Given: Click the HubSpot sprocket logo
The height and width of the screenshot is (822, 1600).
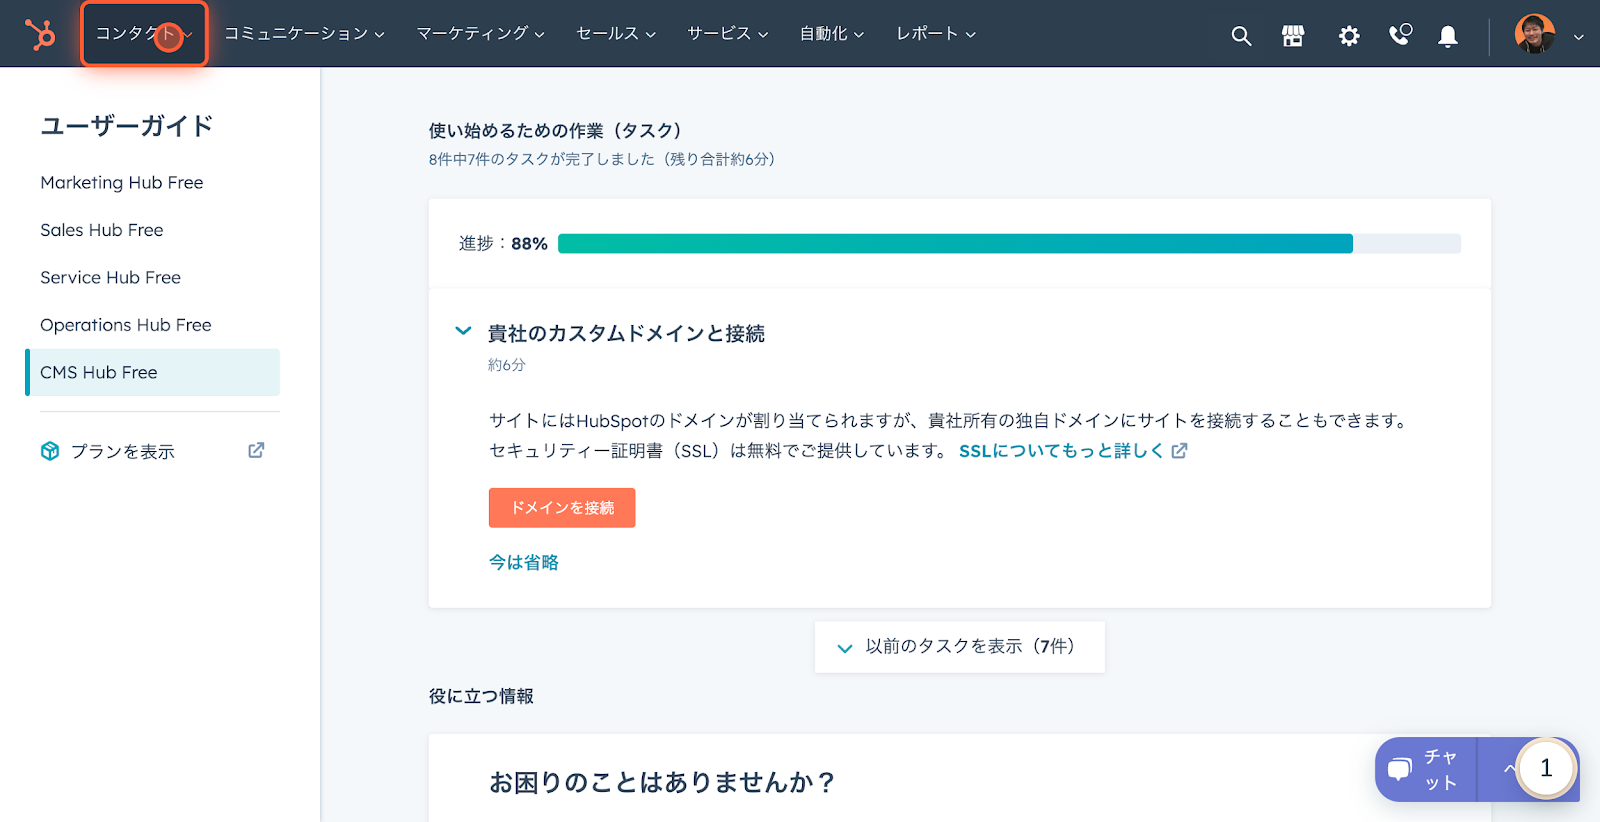Looking at the screenshot, I should pos(40,34).
